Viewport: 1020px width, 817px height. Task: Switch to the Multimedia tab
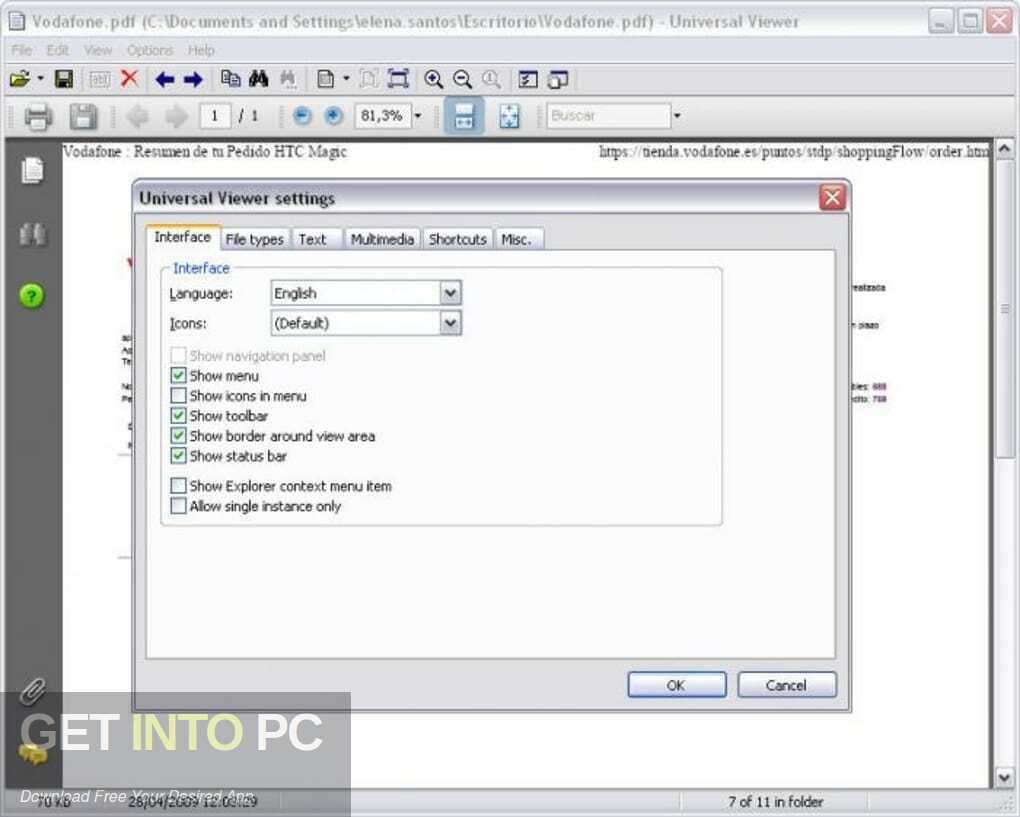pos(382,239)
